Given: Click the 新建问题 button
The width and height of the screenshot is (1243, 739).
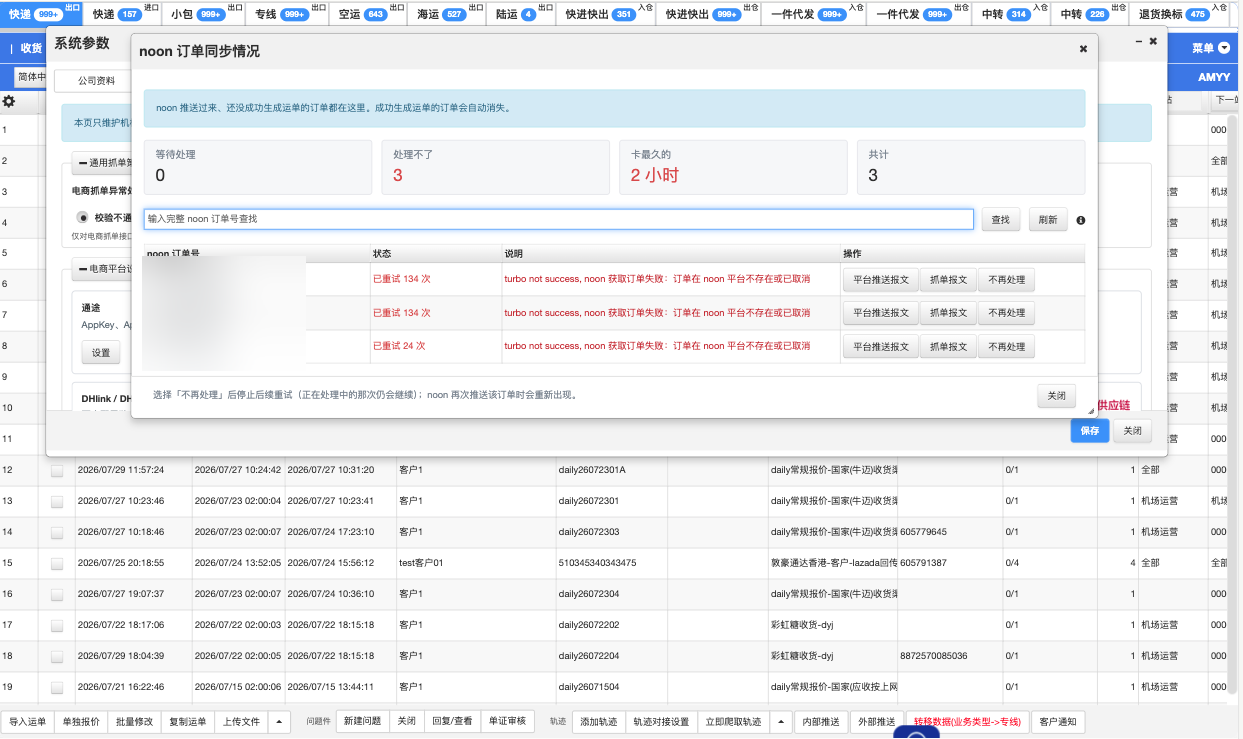Looking at the screenshot, I should click(362, 722).
